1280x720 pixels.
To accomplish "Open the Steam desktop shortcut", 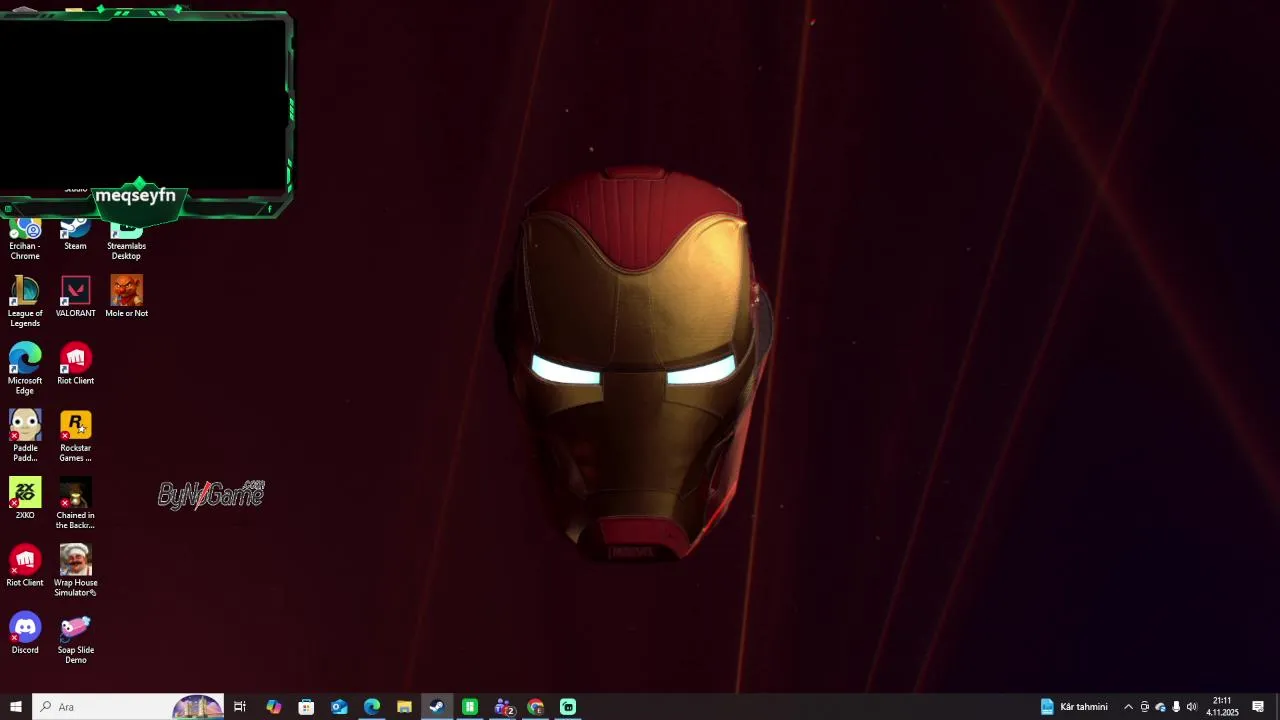I will 75,236.
